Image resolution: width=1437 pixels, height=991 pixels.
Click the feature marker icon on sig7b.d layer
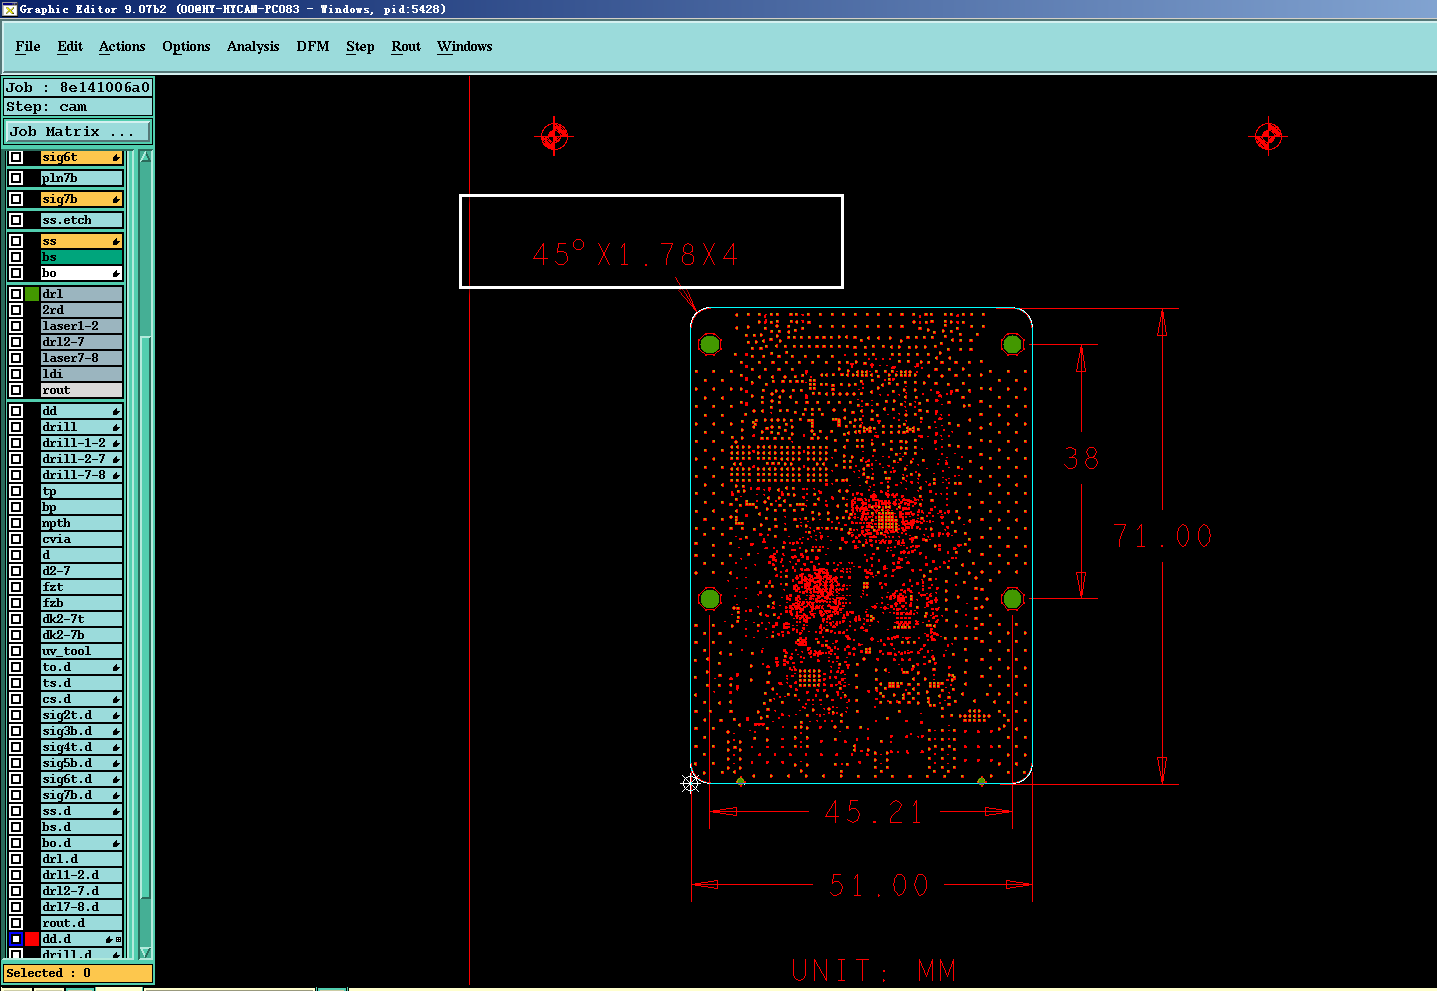116,796
